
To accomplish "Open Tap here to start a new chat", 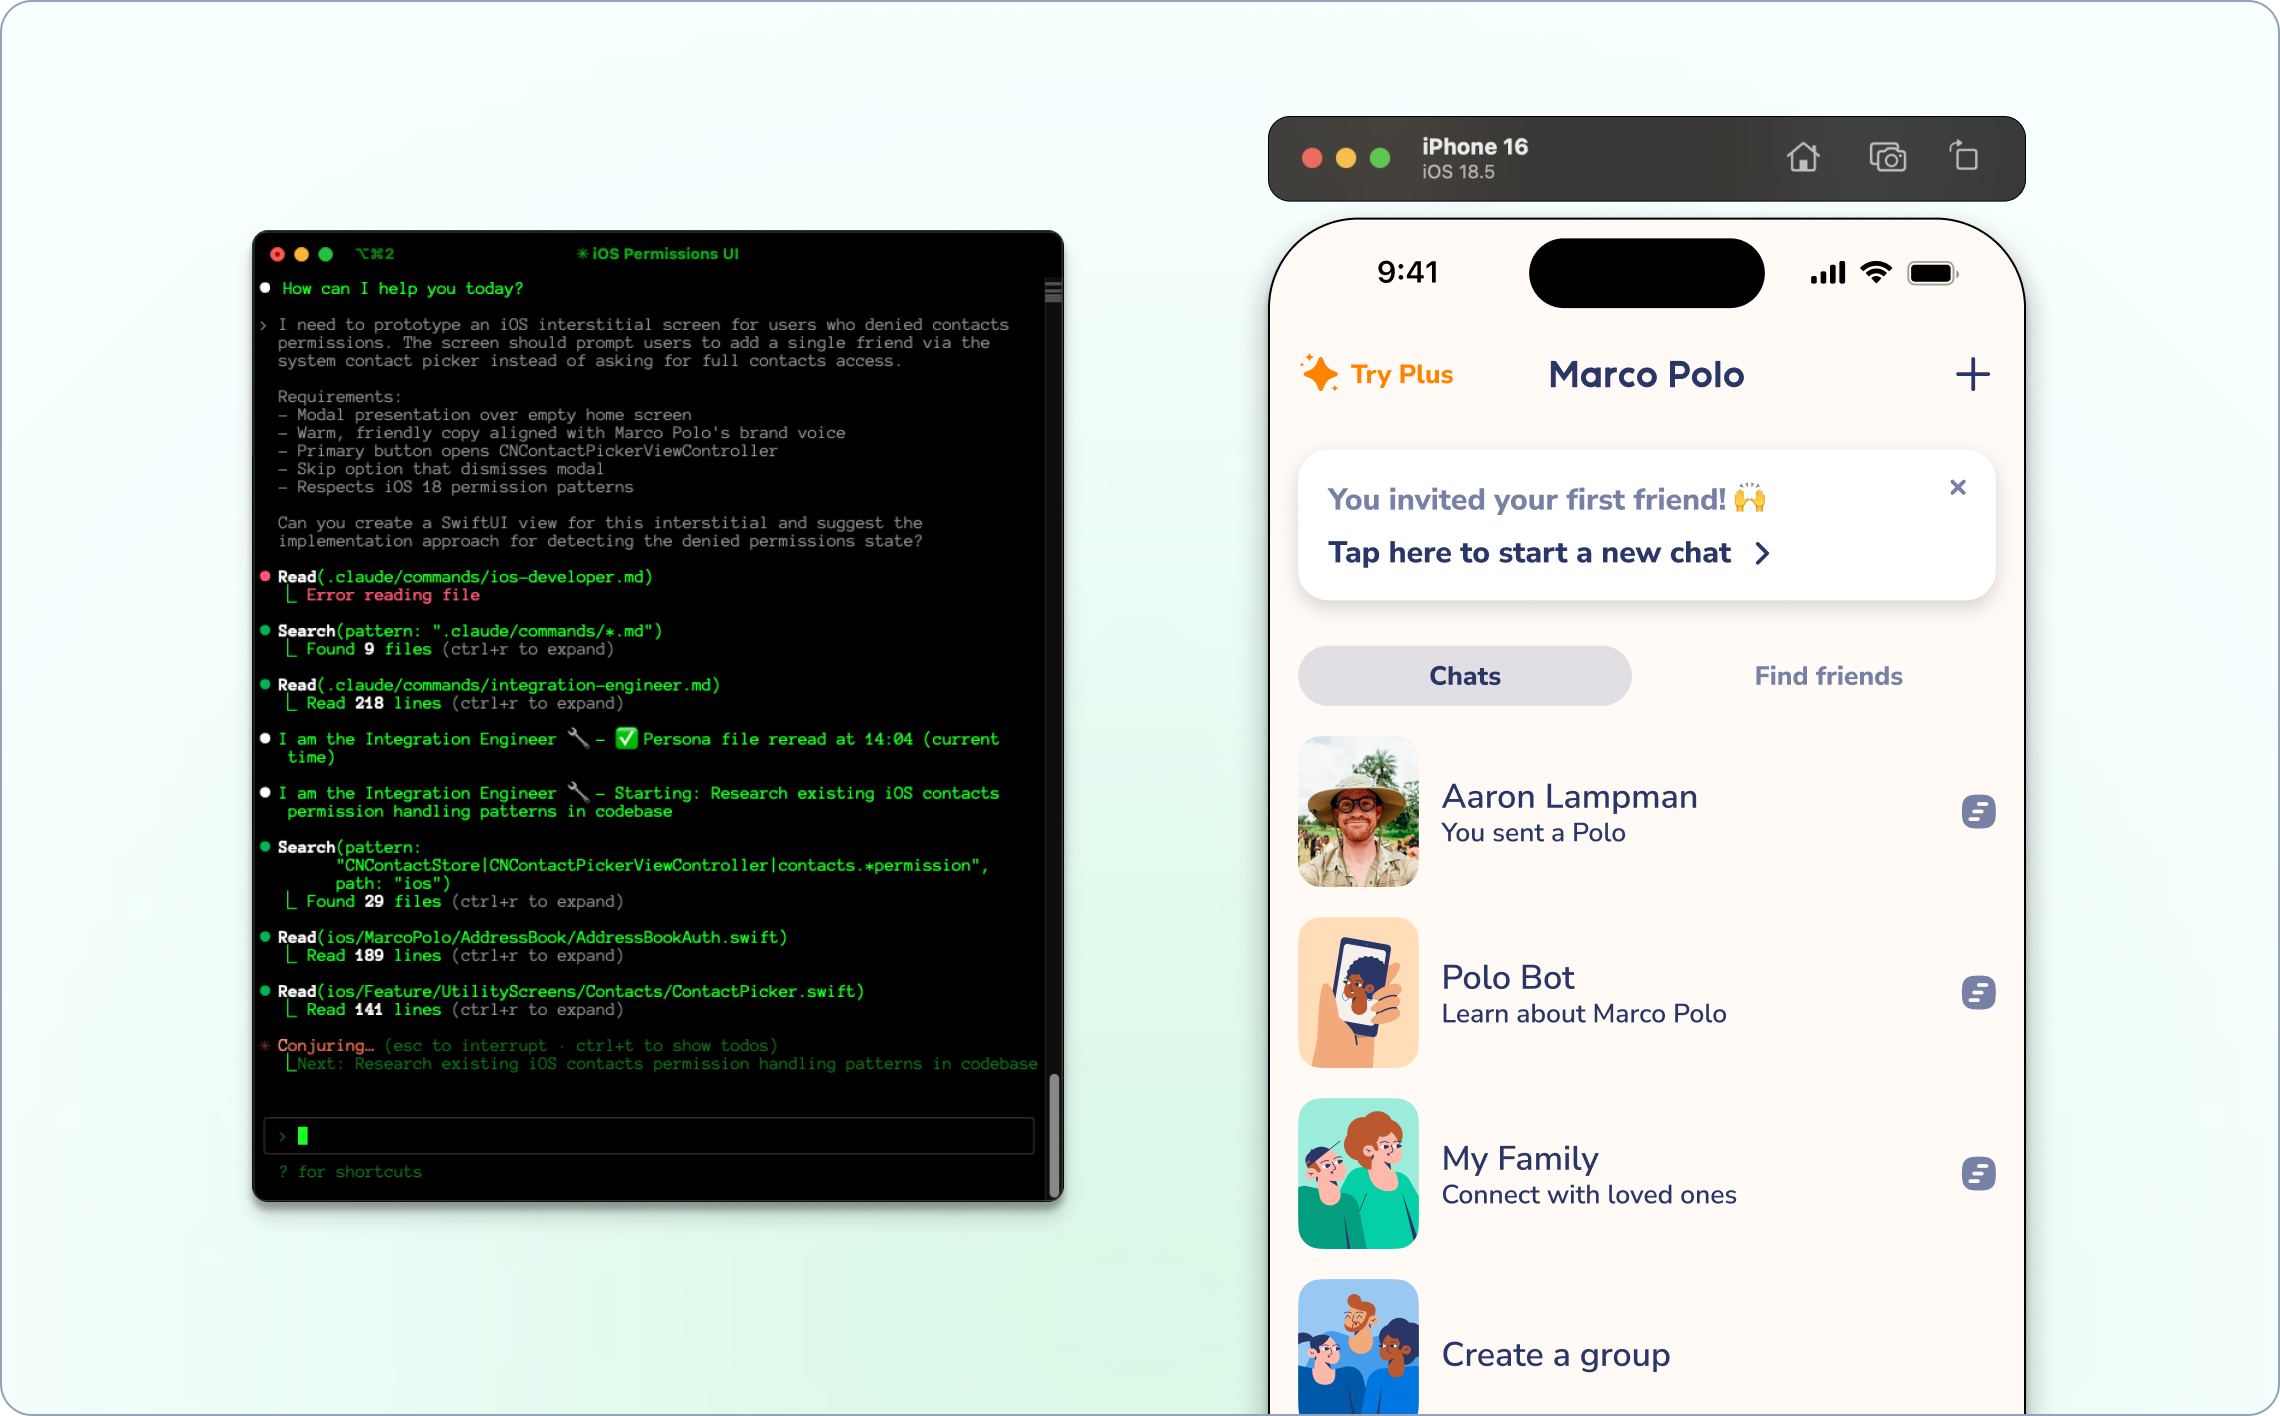I will [x=1529, y=553].
